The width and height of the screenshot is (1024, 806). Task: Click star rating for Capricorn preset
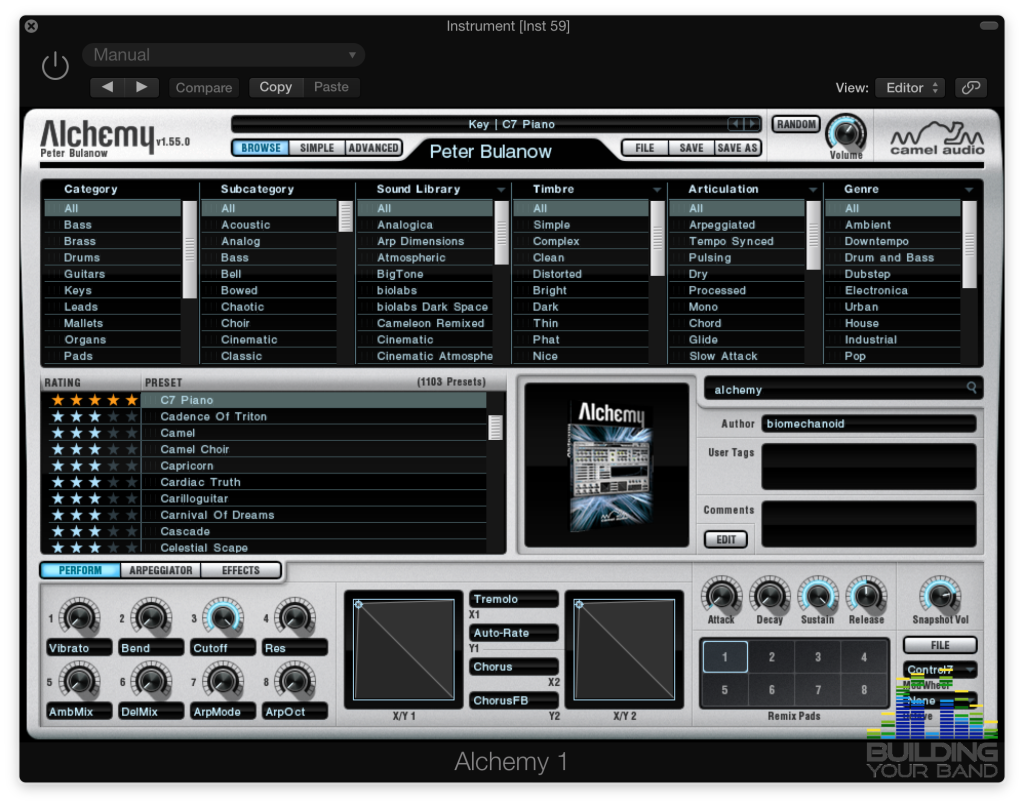(95, 466)
